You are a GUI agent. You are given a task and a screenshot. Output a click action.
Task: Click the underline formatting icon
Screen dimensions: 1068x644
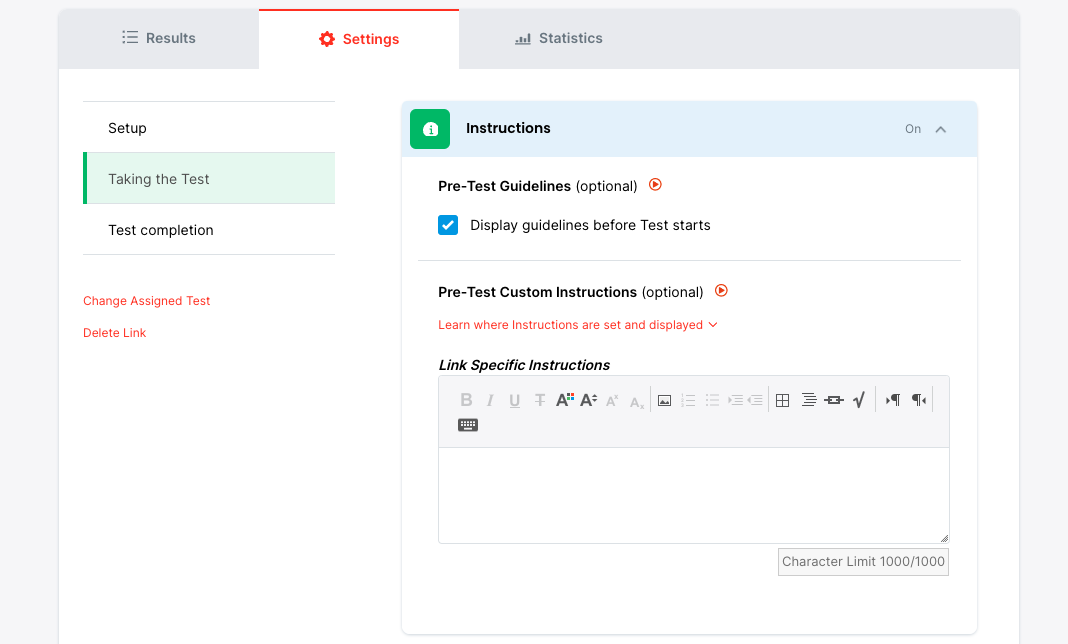tap(515, 400)
